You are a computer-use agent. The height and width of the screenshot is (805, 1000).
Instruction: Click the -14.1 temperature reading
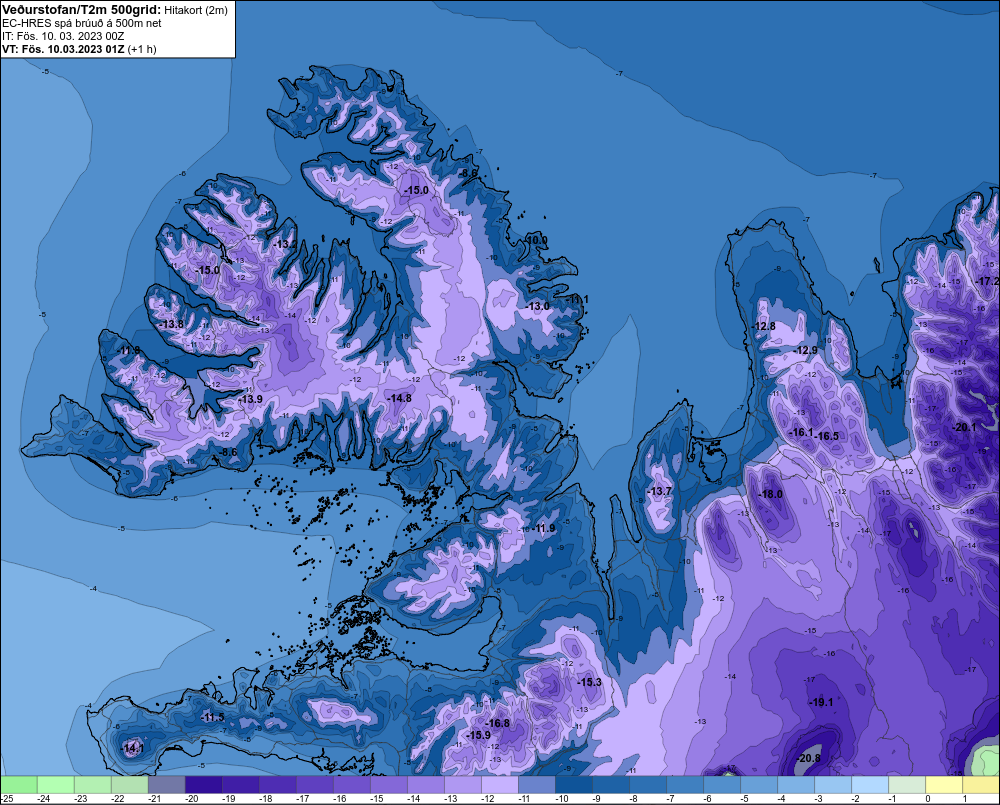[132, 748]
